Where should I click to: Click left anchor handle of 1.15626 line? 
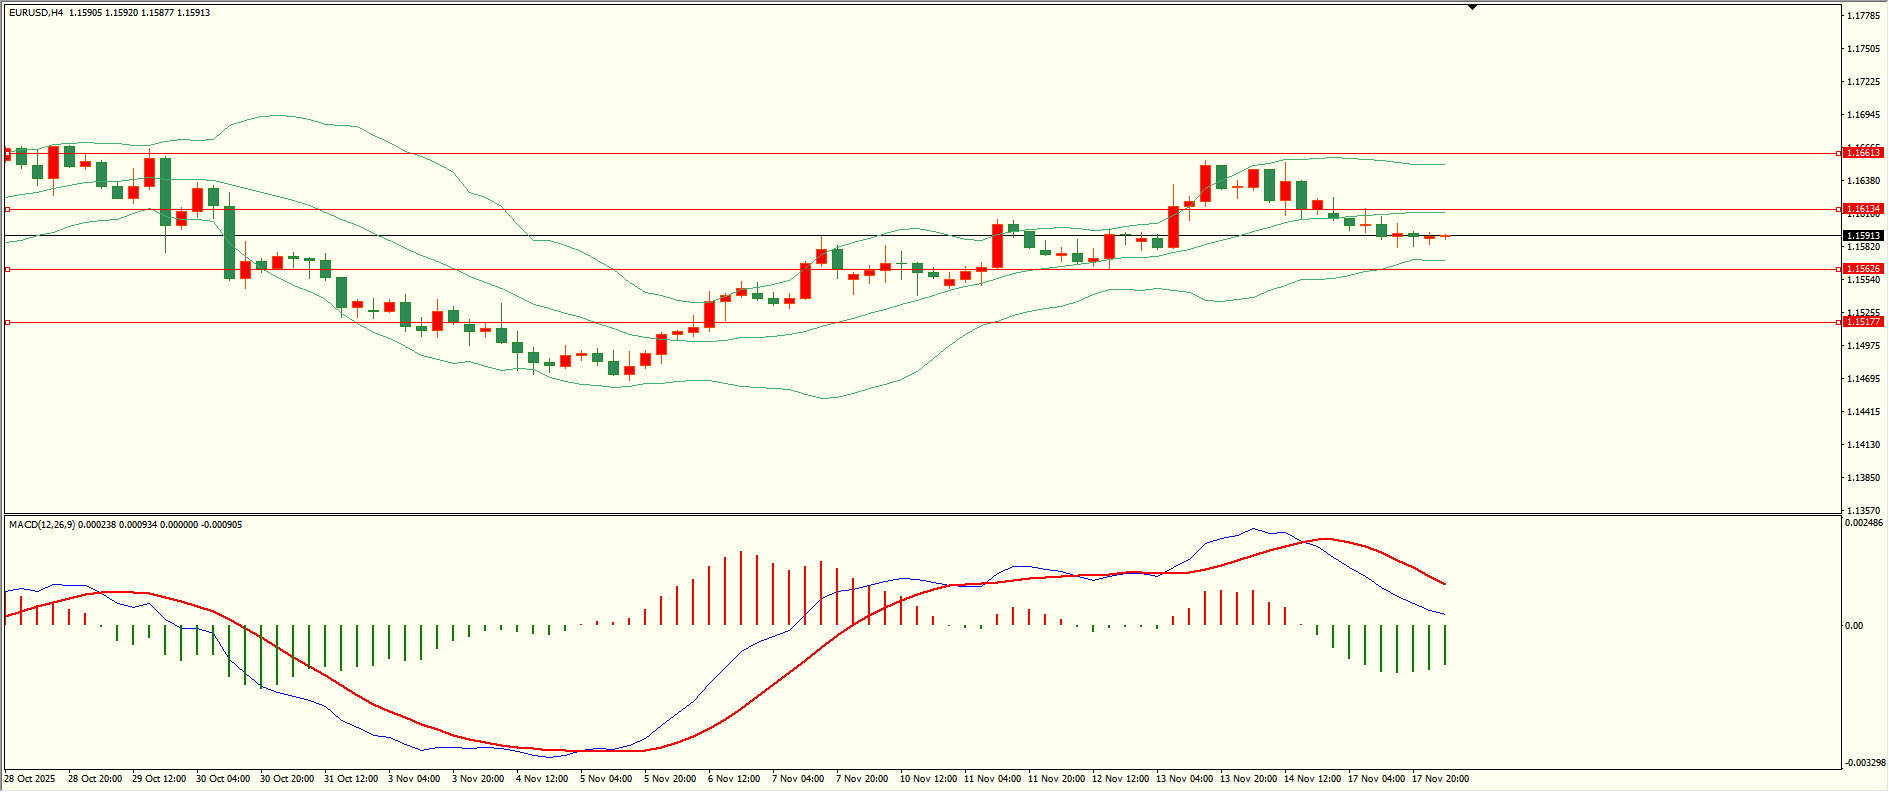(7, 269)
